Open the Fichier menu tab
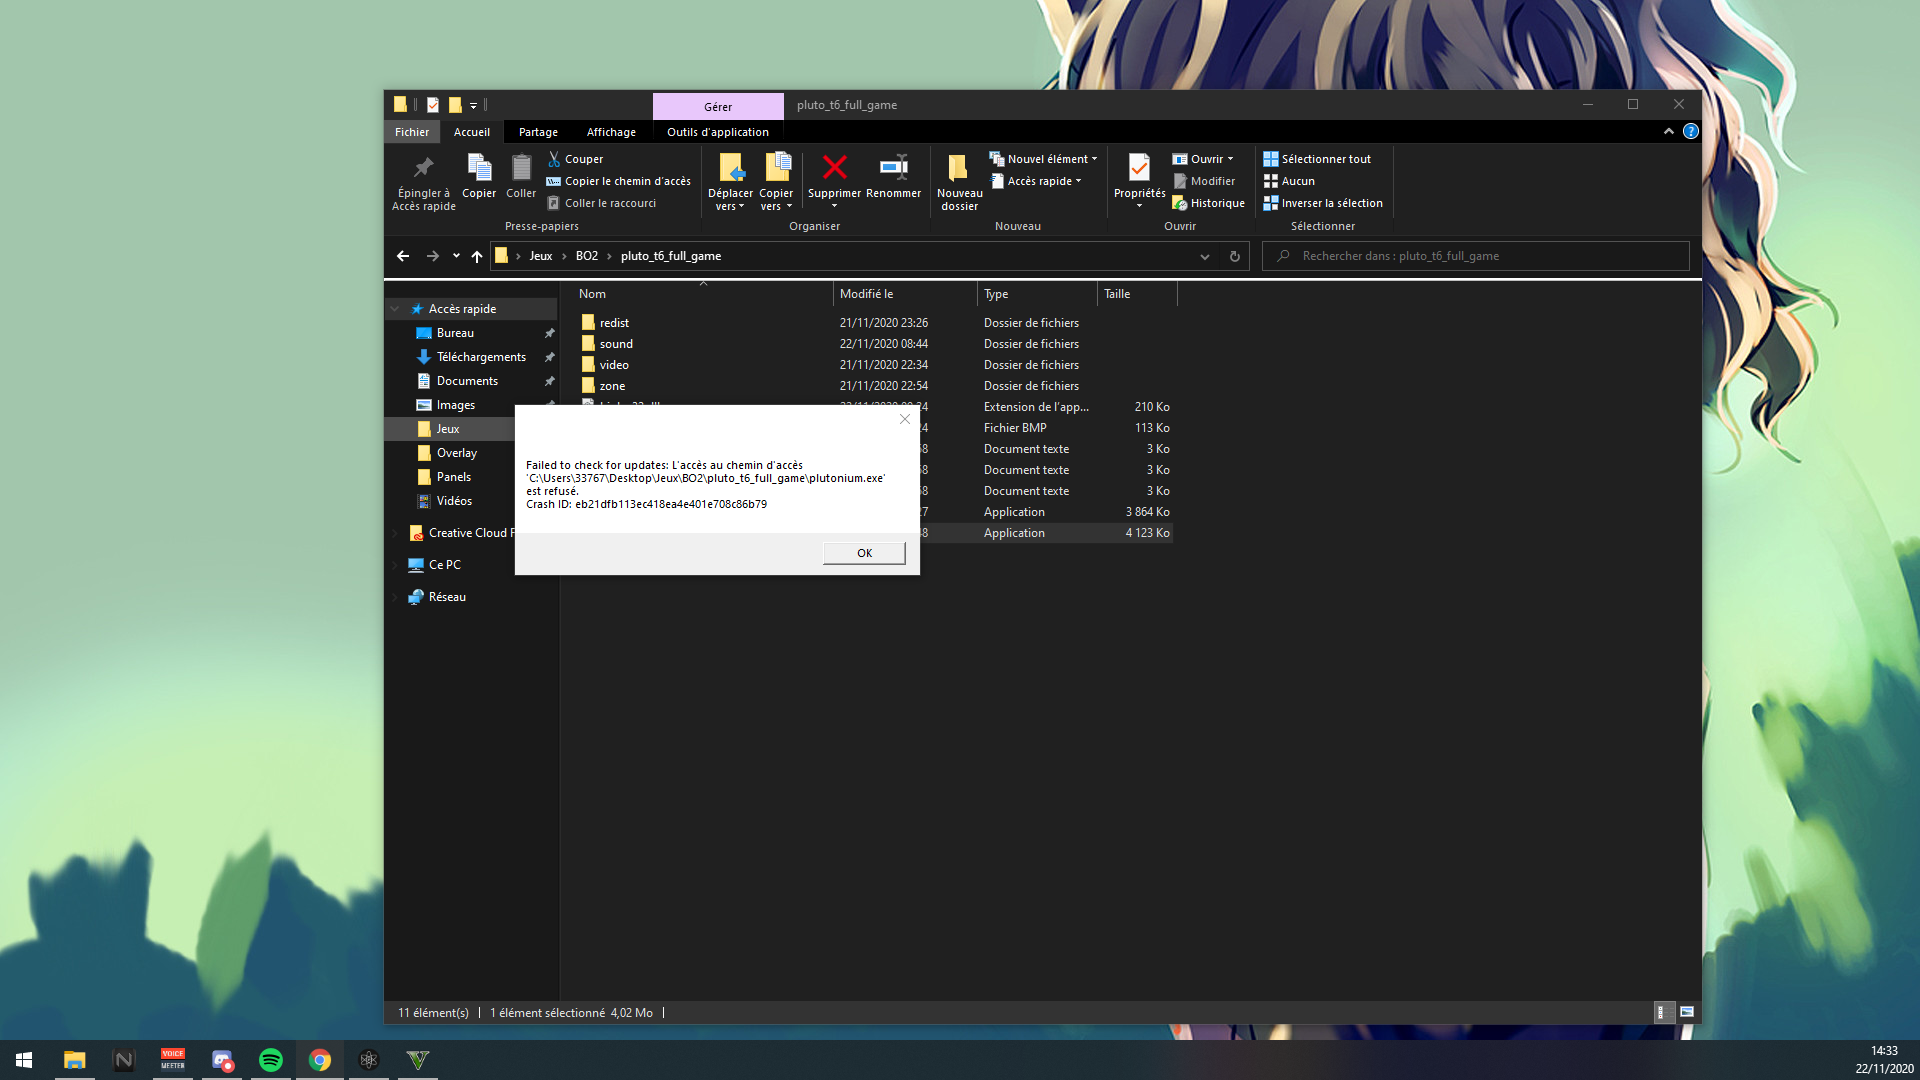The height and width of the screenshot is (1080, 1920). point(412,132)
